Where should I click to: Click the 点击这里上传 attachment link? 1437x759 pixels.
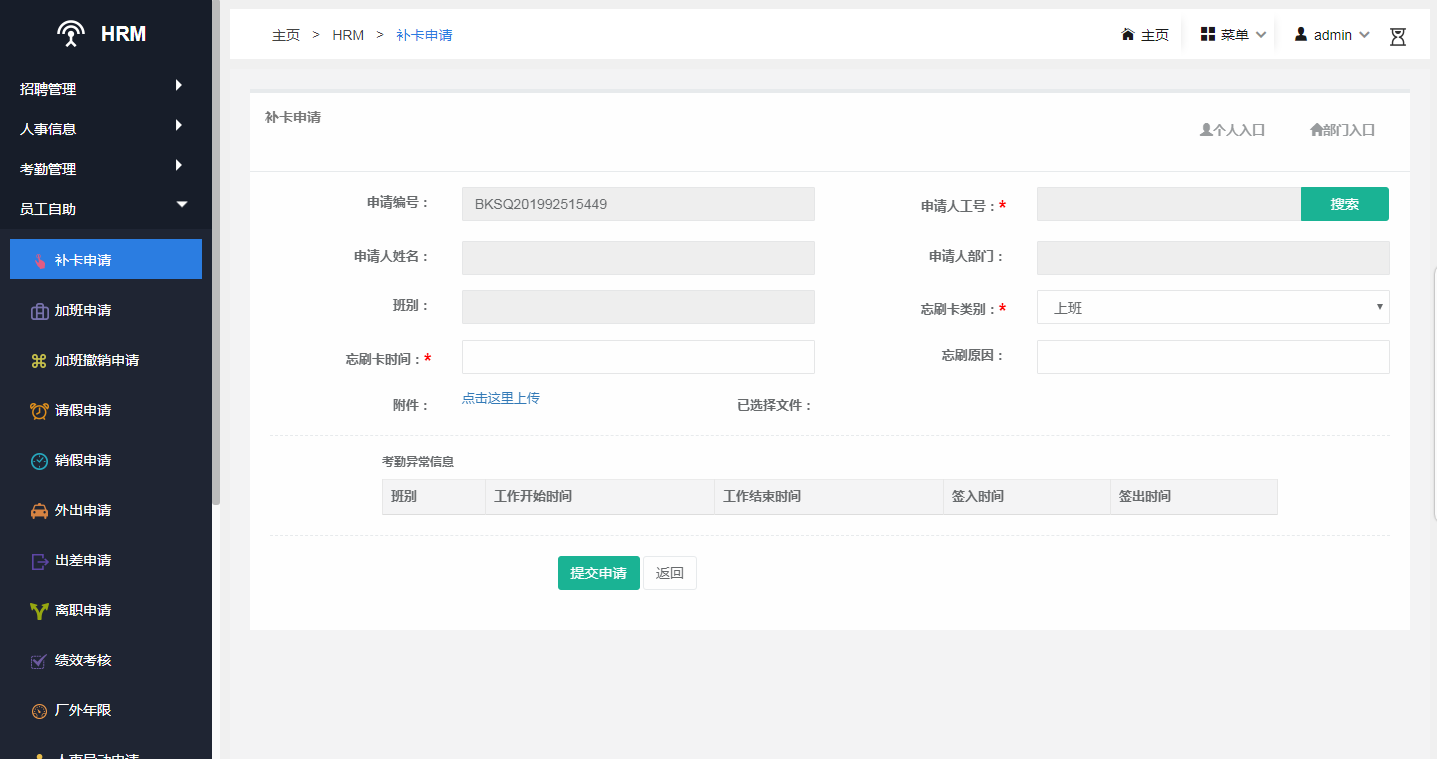[x=500, y=398]
